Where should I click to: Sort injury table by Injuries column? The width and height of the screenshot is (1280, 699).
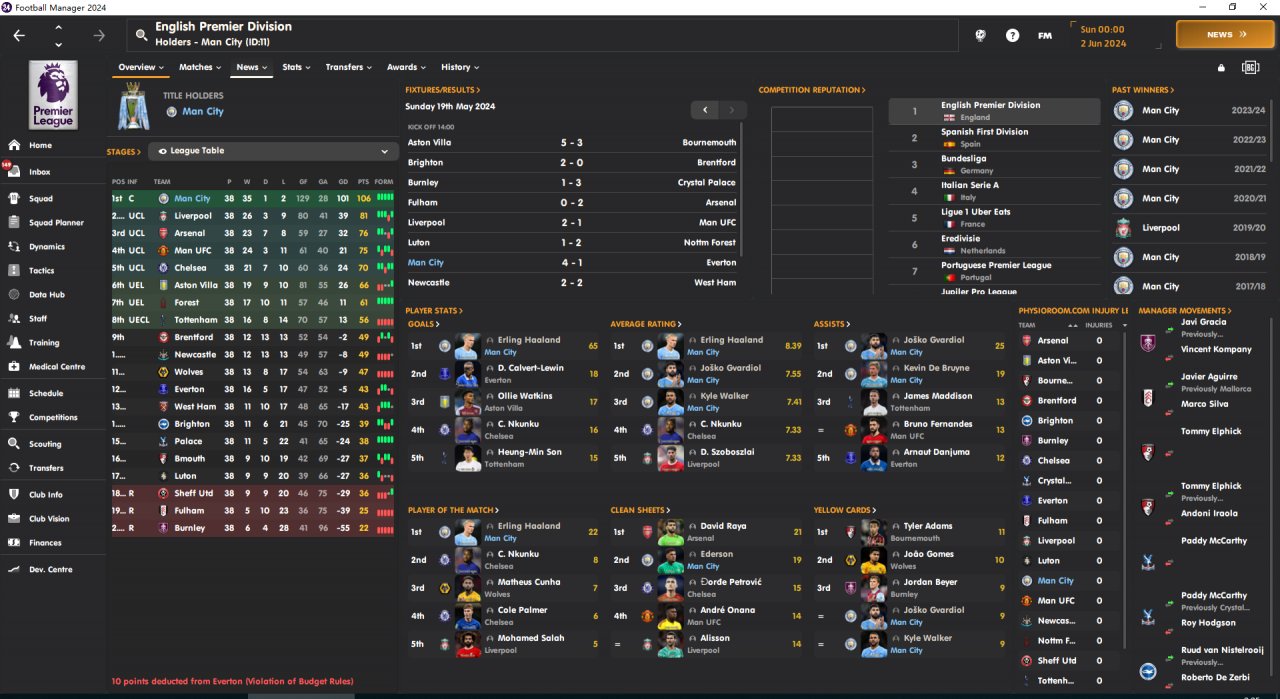1099,325
